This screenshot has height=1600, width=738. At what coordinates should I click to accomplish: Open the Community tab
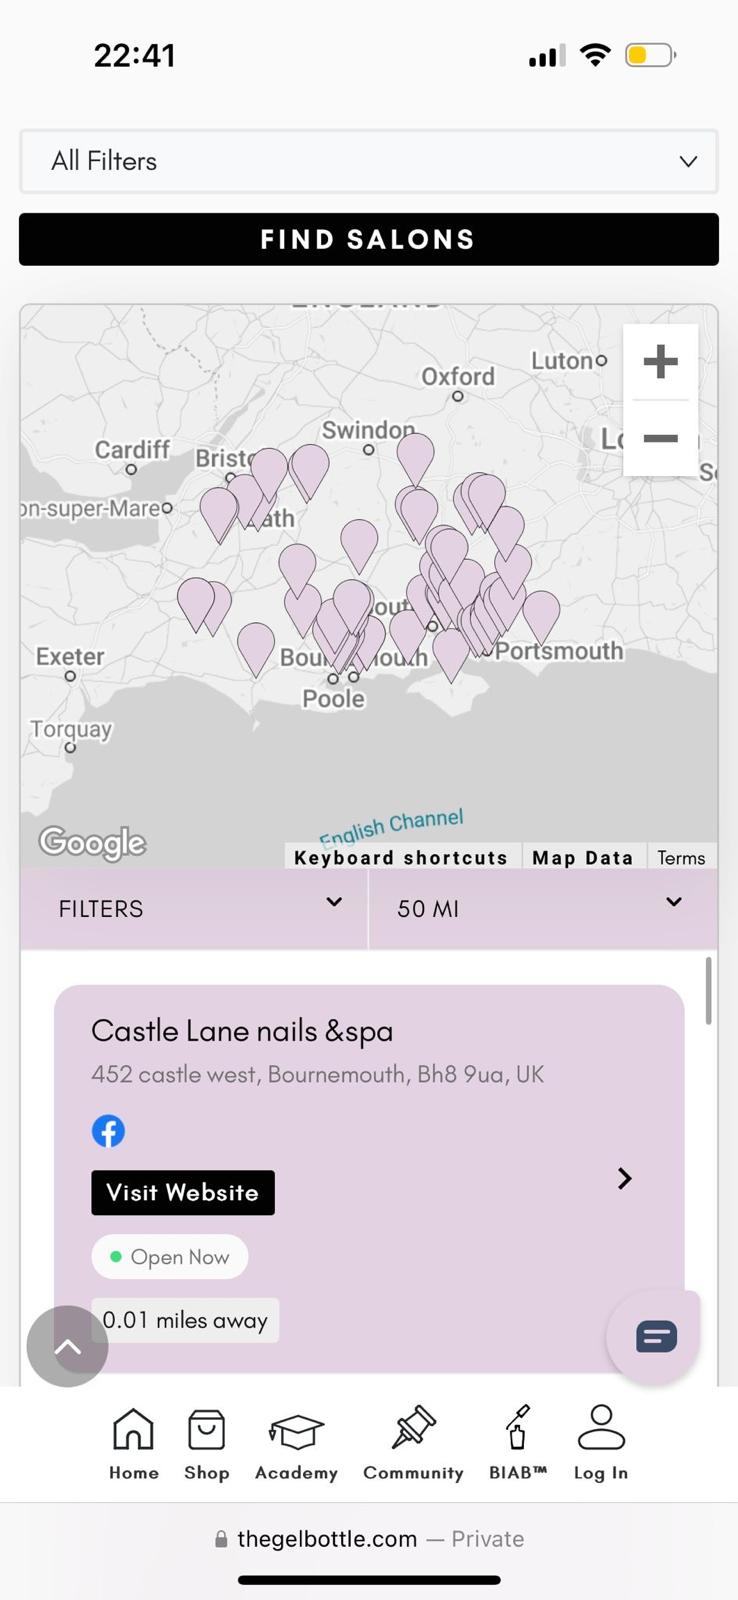(x=413, y=1443)
